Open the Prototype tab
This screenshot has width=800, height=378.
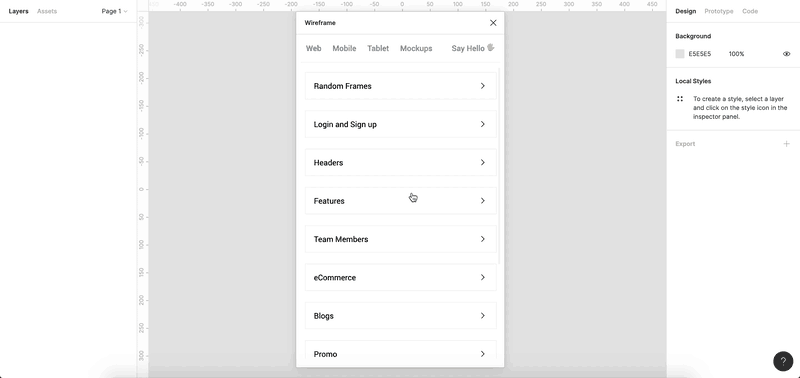pyautogui.click(x=718, y=11)
